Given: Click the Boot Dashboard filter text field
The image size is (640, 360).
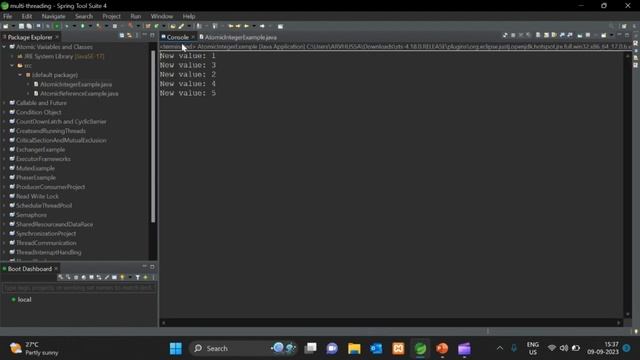Looking at the screenshot, I should [79, 288].
